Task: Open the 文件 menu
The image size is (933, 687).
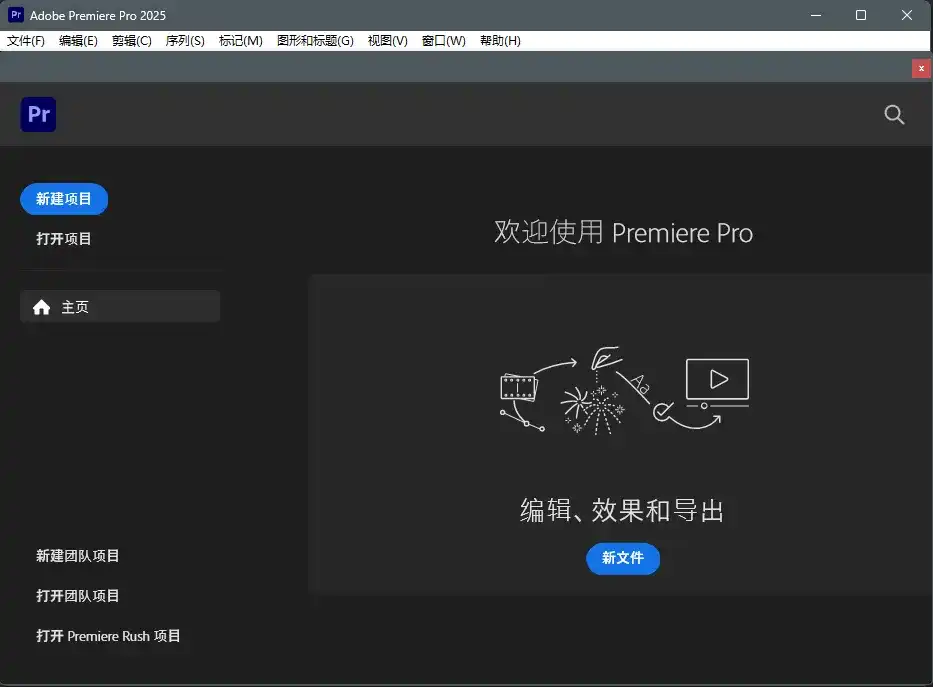Action: tap(26, 40)
